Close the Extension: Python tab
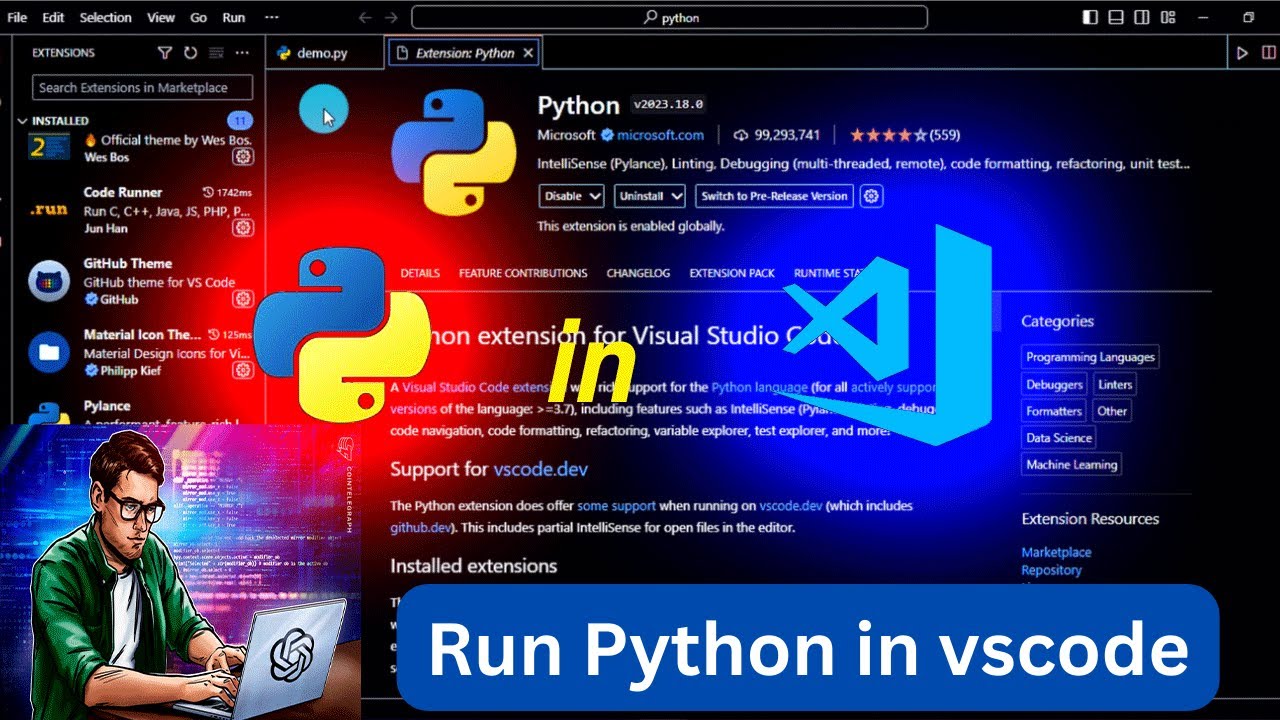The height and width of the screenshot is (720, 1280). [x=528, y=53]
